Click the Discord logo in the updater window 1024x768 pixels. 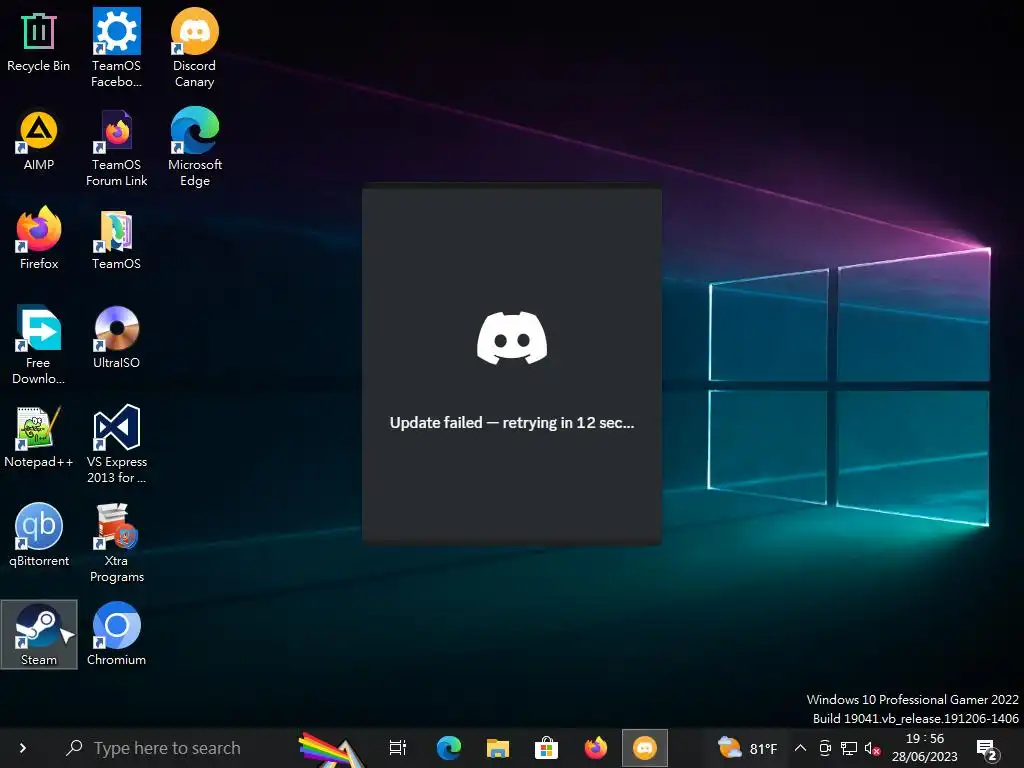(x=512, y=338)
